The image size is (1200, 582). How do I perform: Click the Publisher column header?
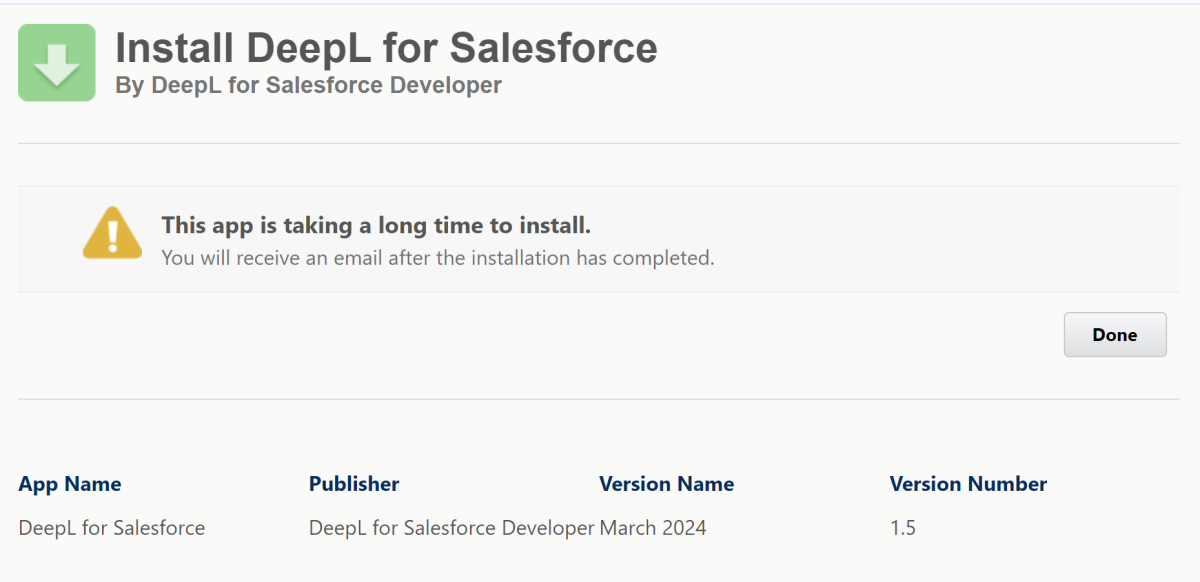(354, 484)
